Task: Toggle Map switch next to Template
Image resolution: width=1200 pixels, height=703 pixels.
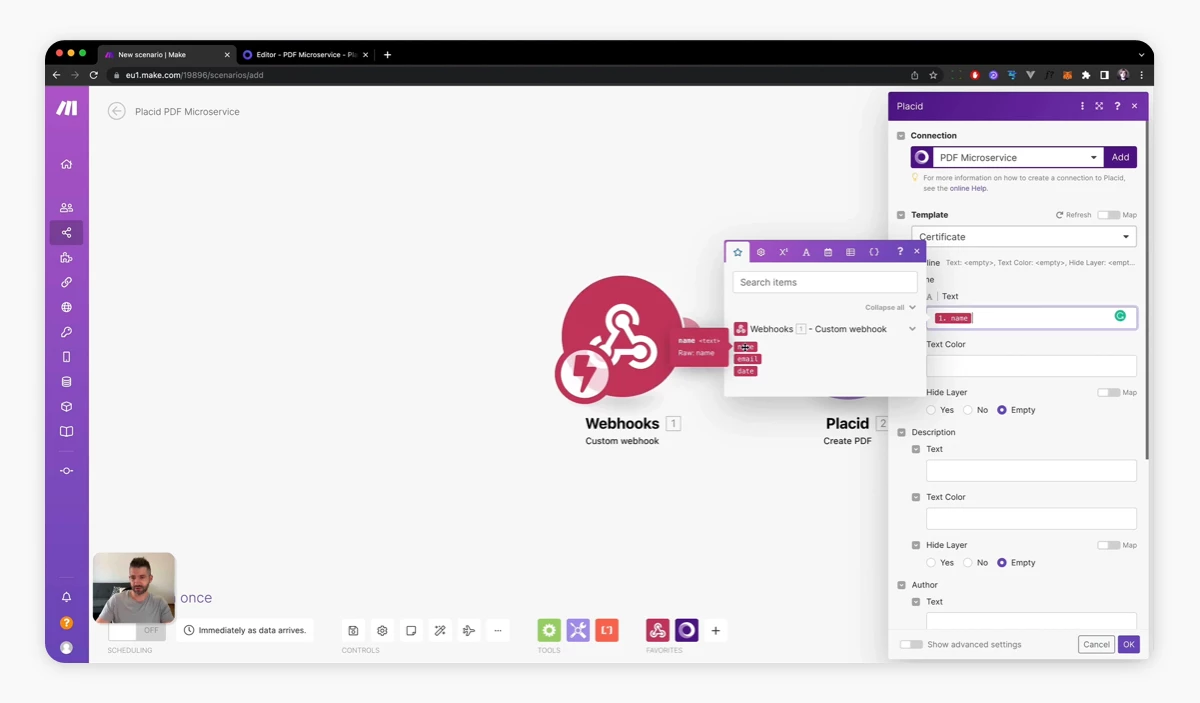Action: point(1108,215)
